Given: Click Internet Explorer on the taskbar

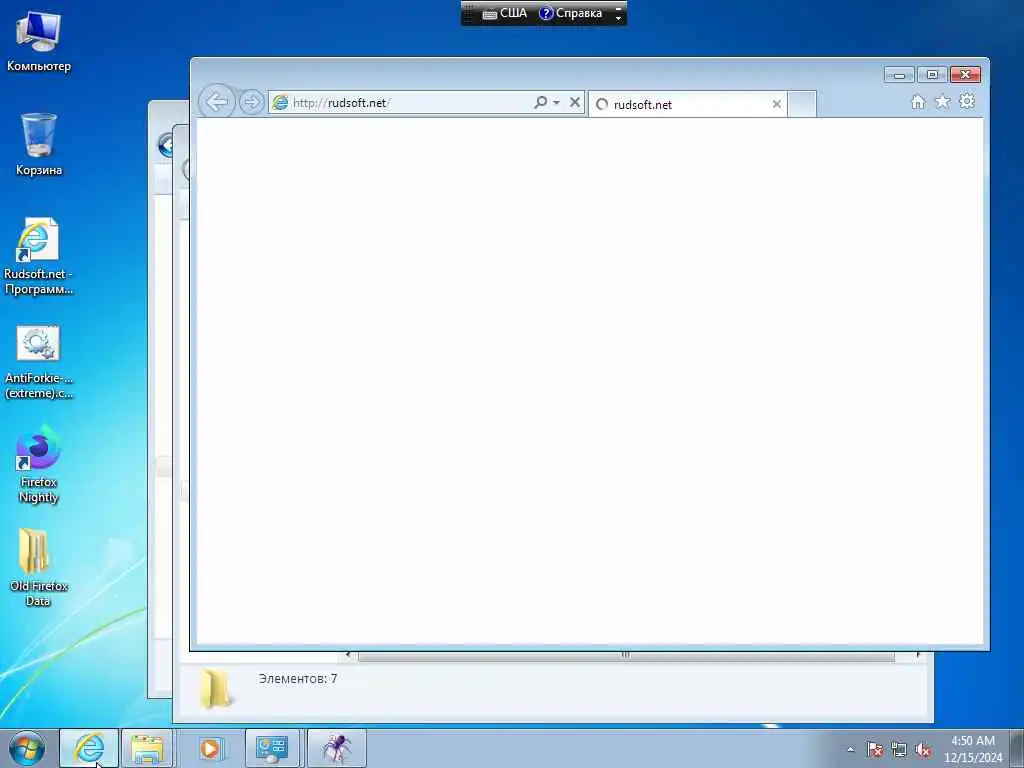Looking at the screenshot, I should point(89,748).
